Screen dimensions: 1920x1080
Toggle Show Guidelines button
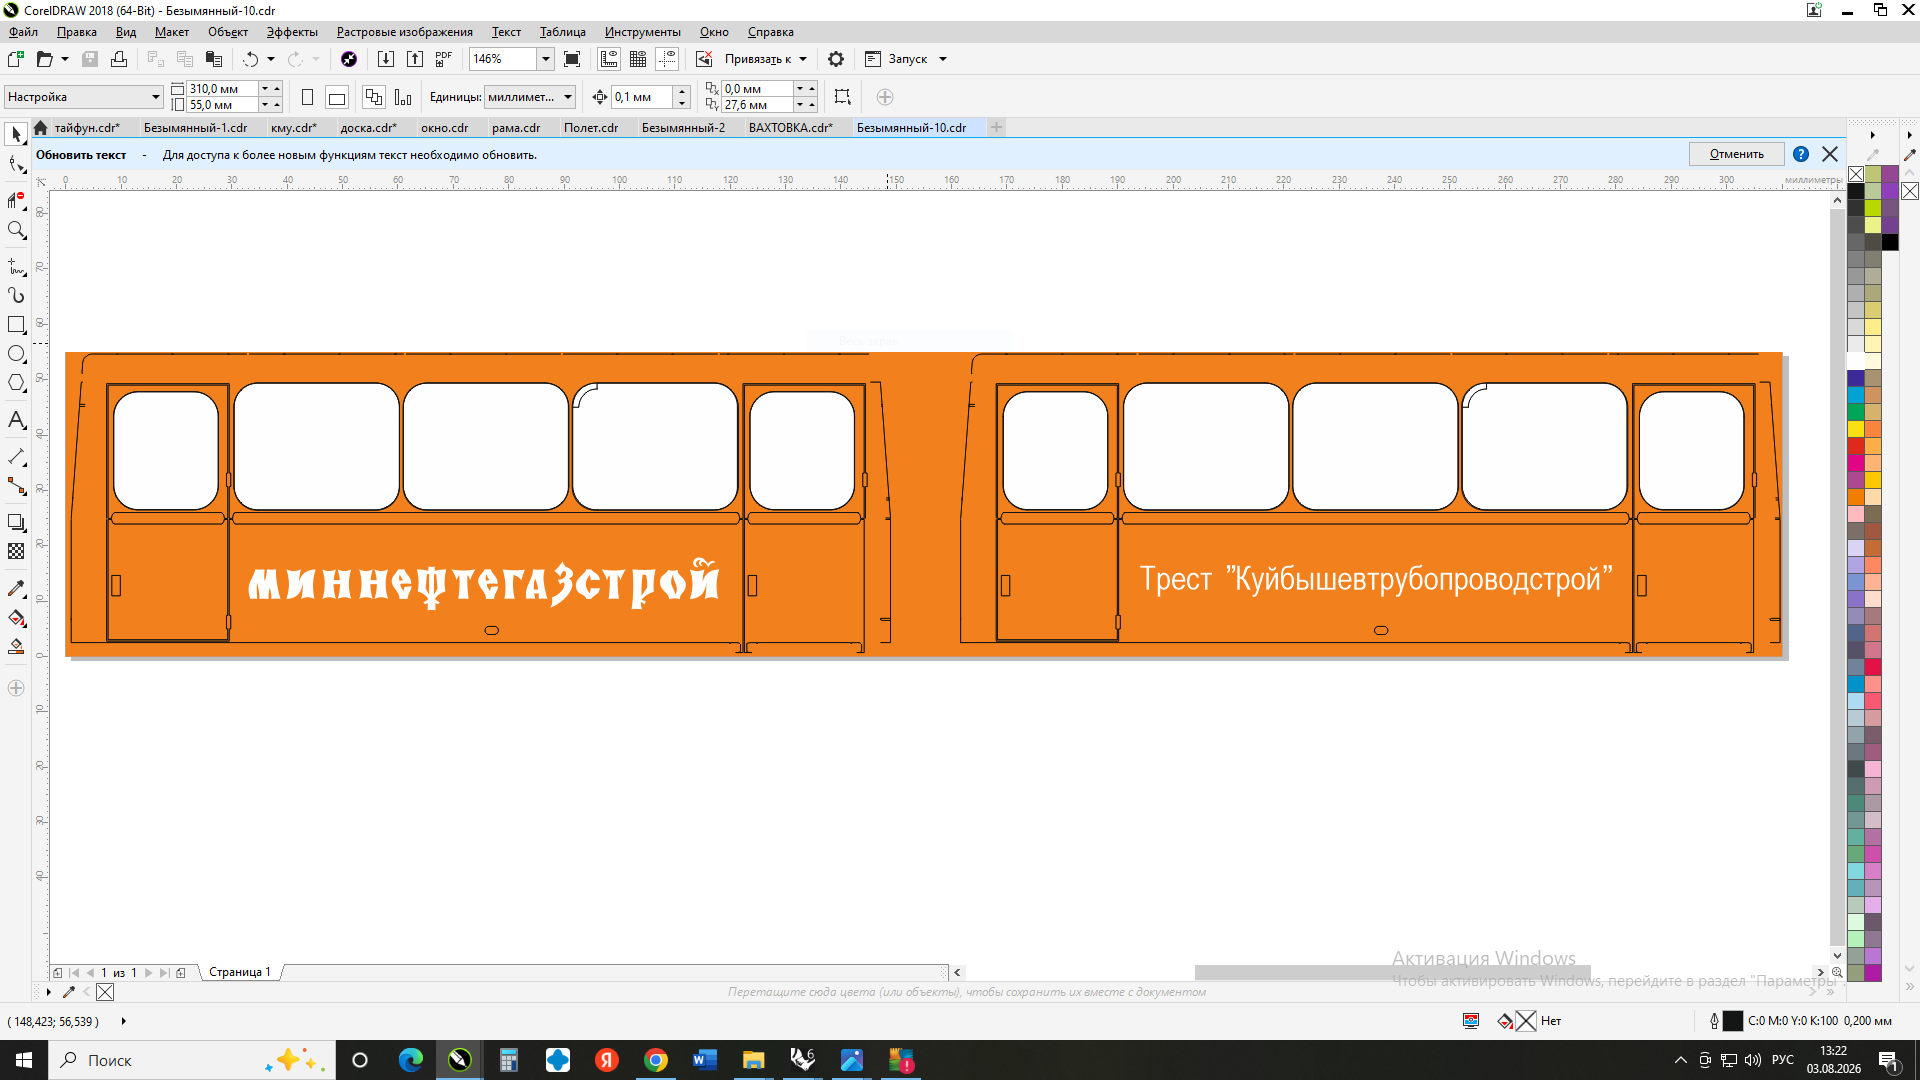(x=667, y=59)
